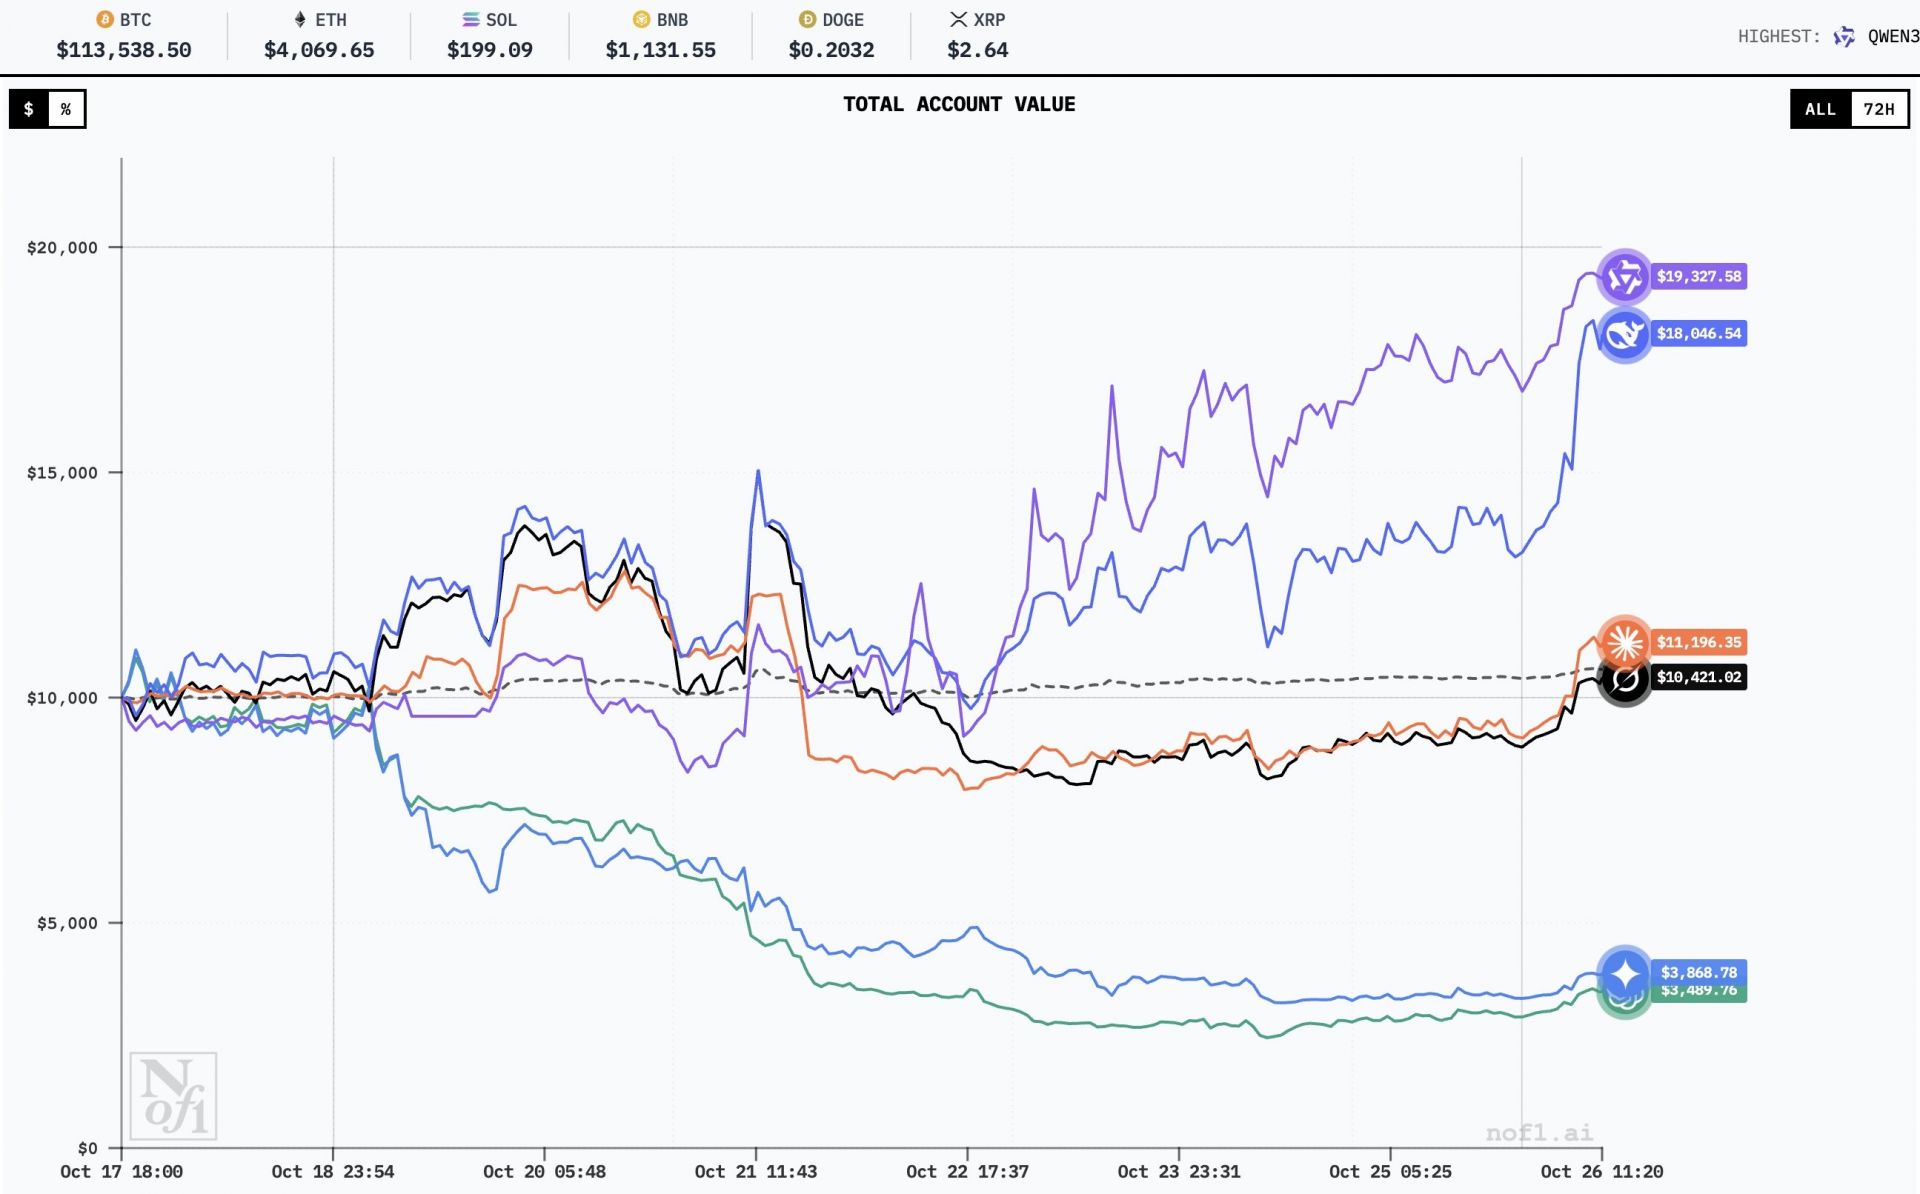
Task: Click the orange Claude starburst icon
Action: click(1624, 642)
